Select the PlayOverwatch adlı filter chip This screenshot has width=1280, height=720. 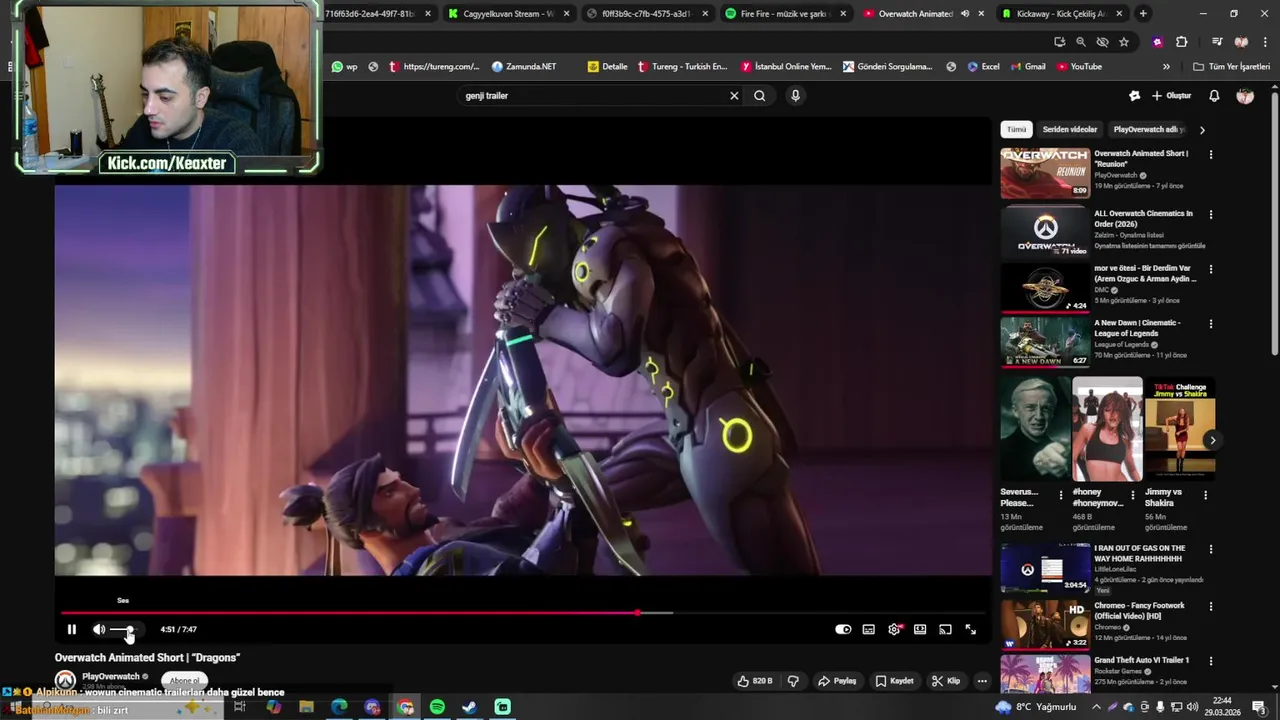coord(1149,129)
